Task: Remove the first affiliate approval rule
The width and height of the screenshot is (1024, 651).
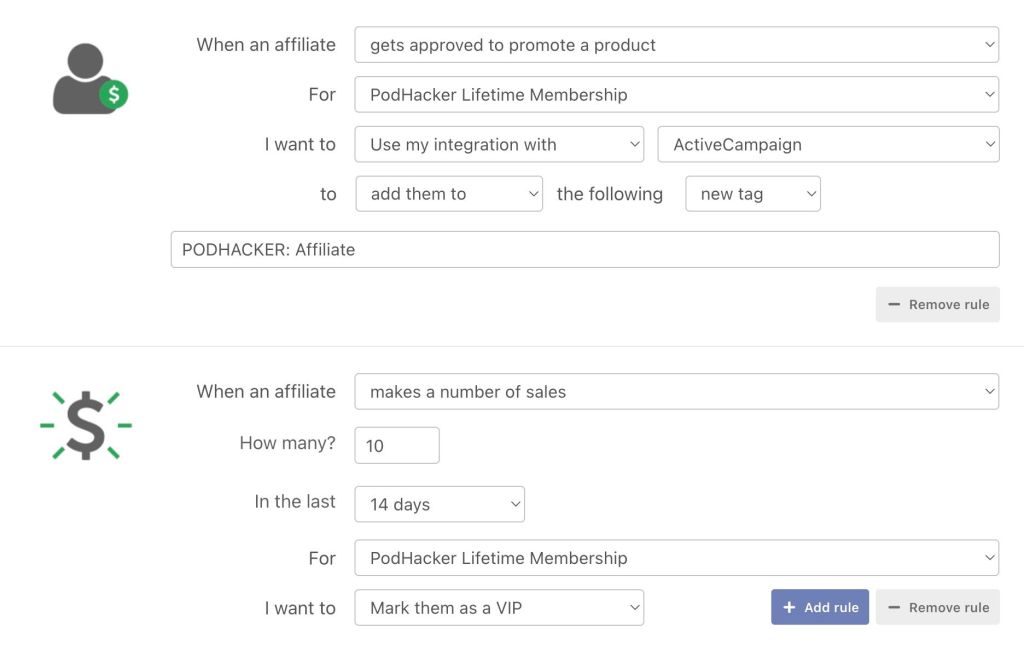Action: 937,305
